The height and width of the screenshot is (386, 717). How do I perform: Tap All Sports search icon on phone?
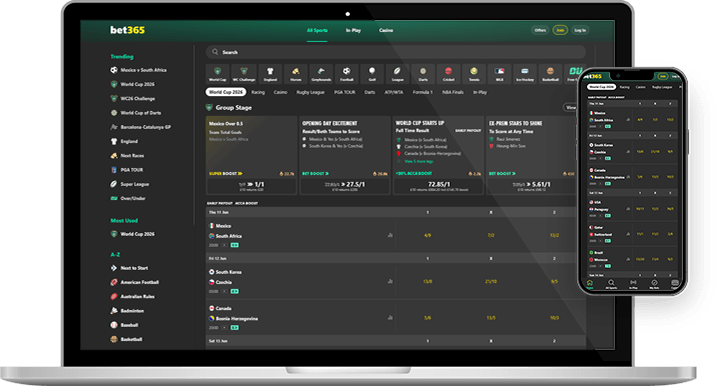(x=611, y=284)
